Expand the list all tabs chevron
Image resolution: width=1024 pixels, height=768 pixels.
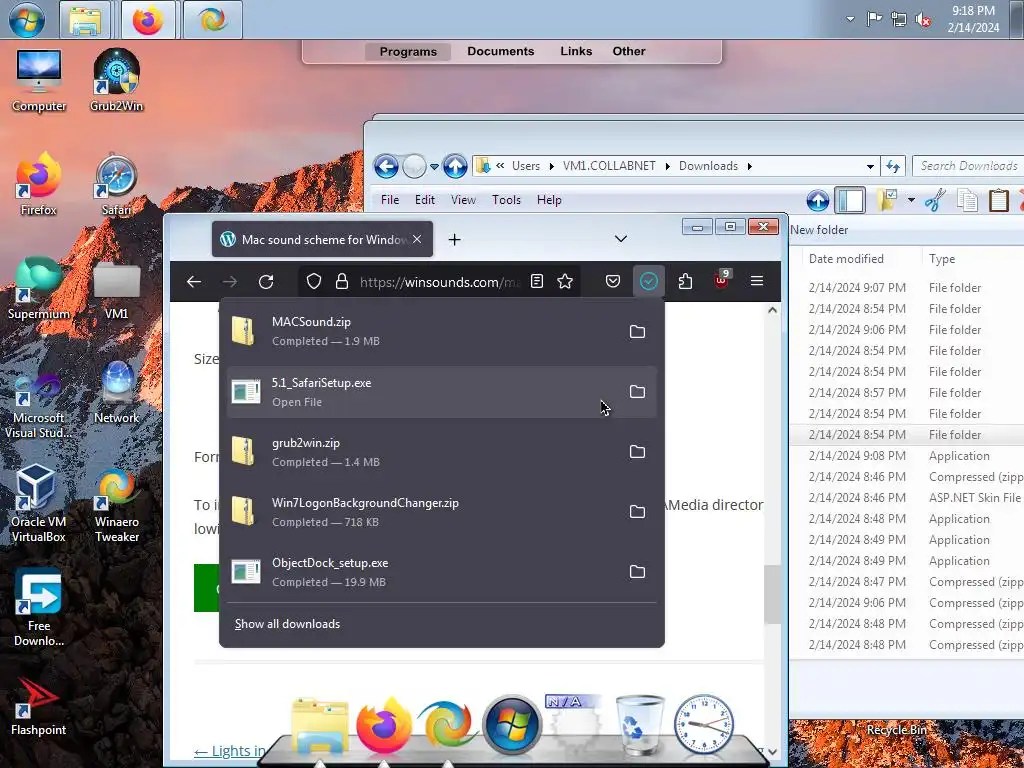coord(621,239)
